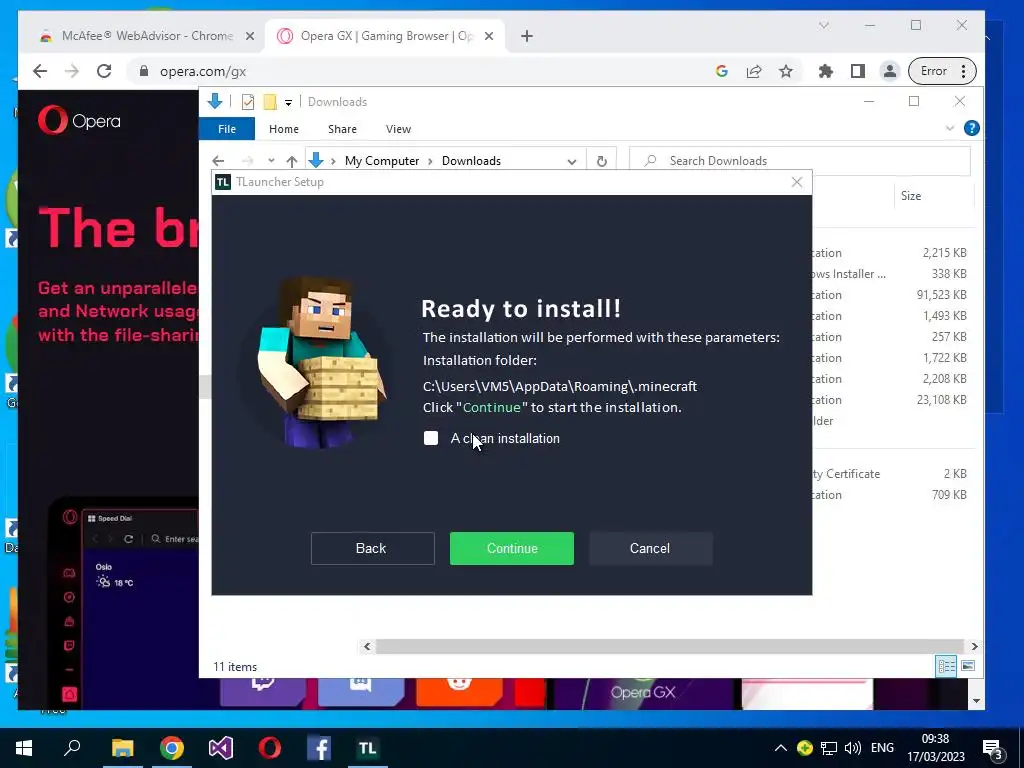Viewport: 1024px width, 768px height.
Task: Click the Properties quick access icon
Action: click(x=248, y=102)
